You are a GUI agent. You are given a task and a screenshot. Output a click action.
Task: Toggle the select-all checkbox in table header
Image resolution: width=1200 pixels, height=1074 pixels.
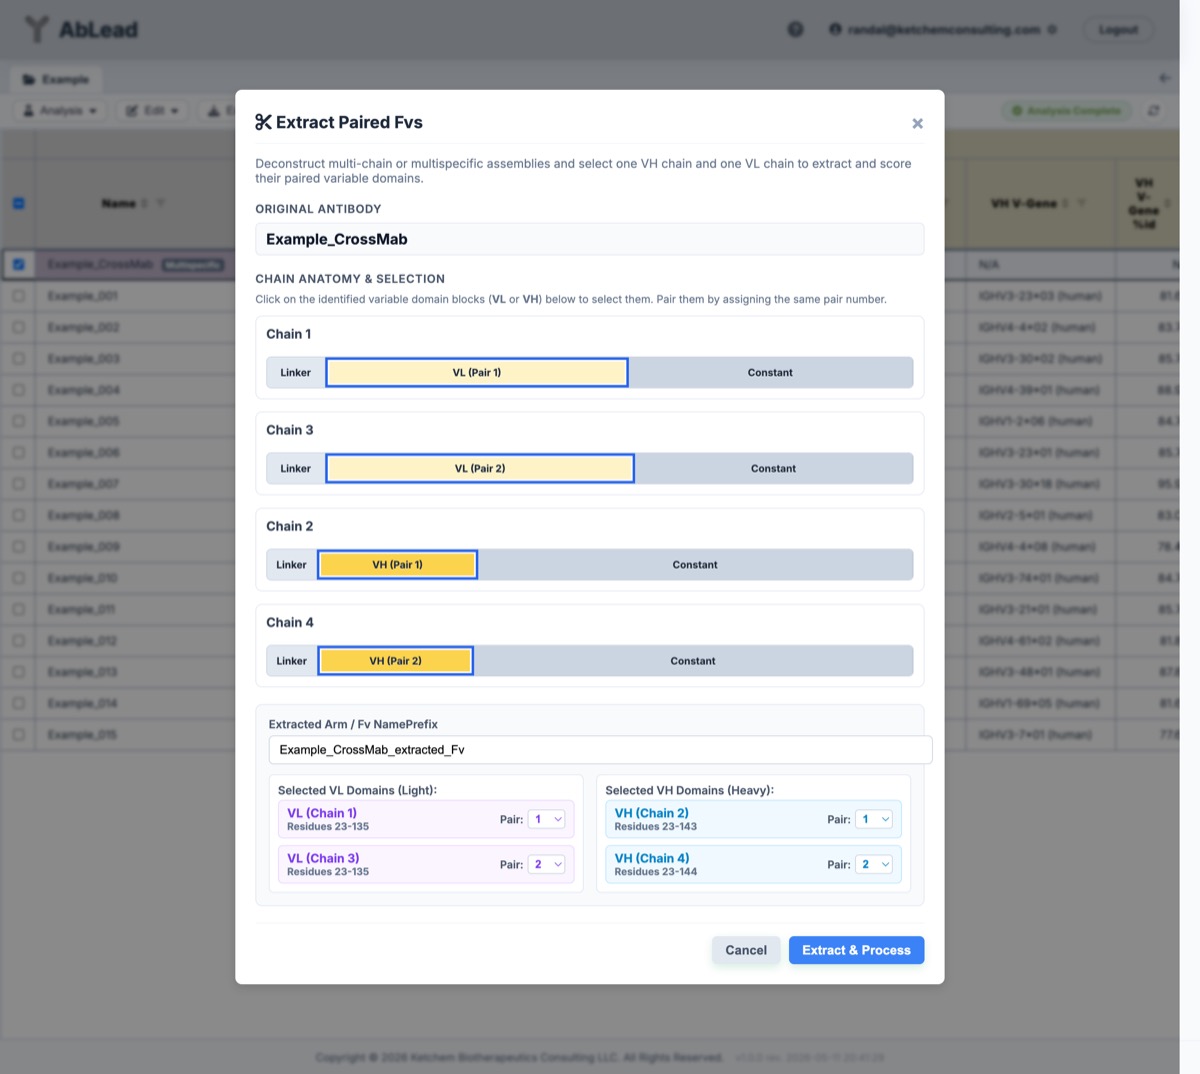coord(18,203)
